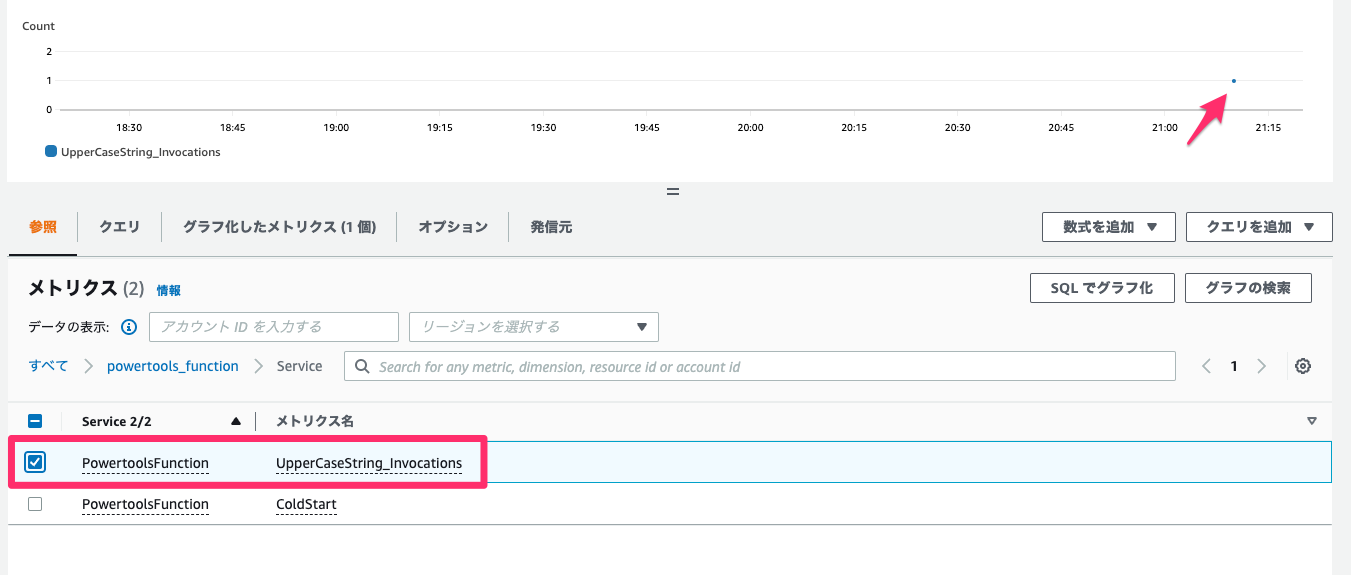Screen dimensions: 1351x575
Task: Toggle the select-all checkbox in table header
Action: coord(35,422)
